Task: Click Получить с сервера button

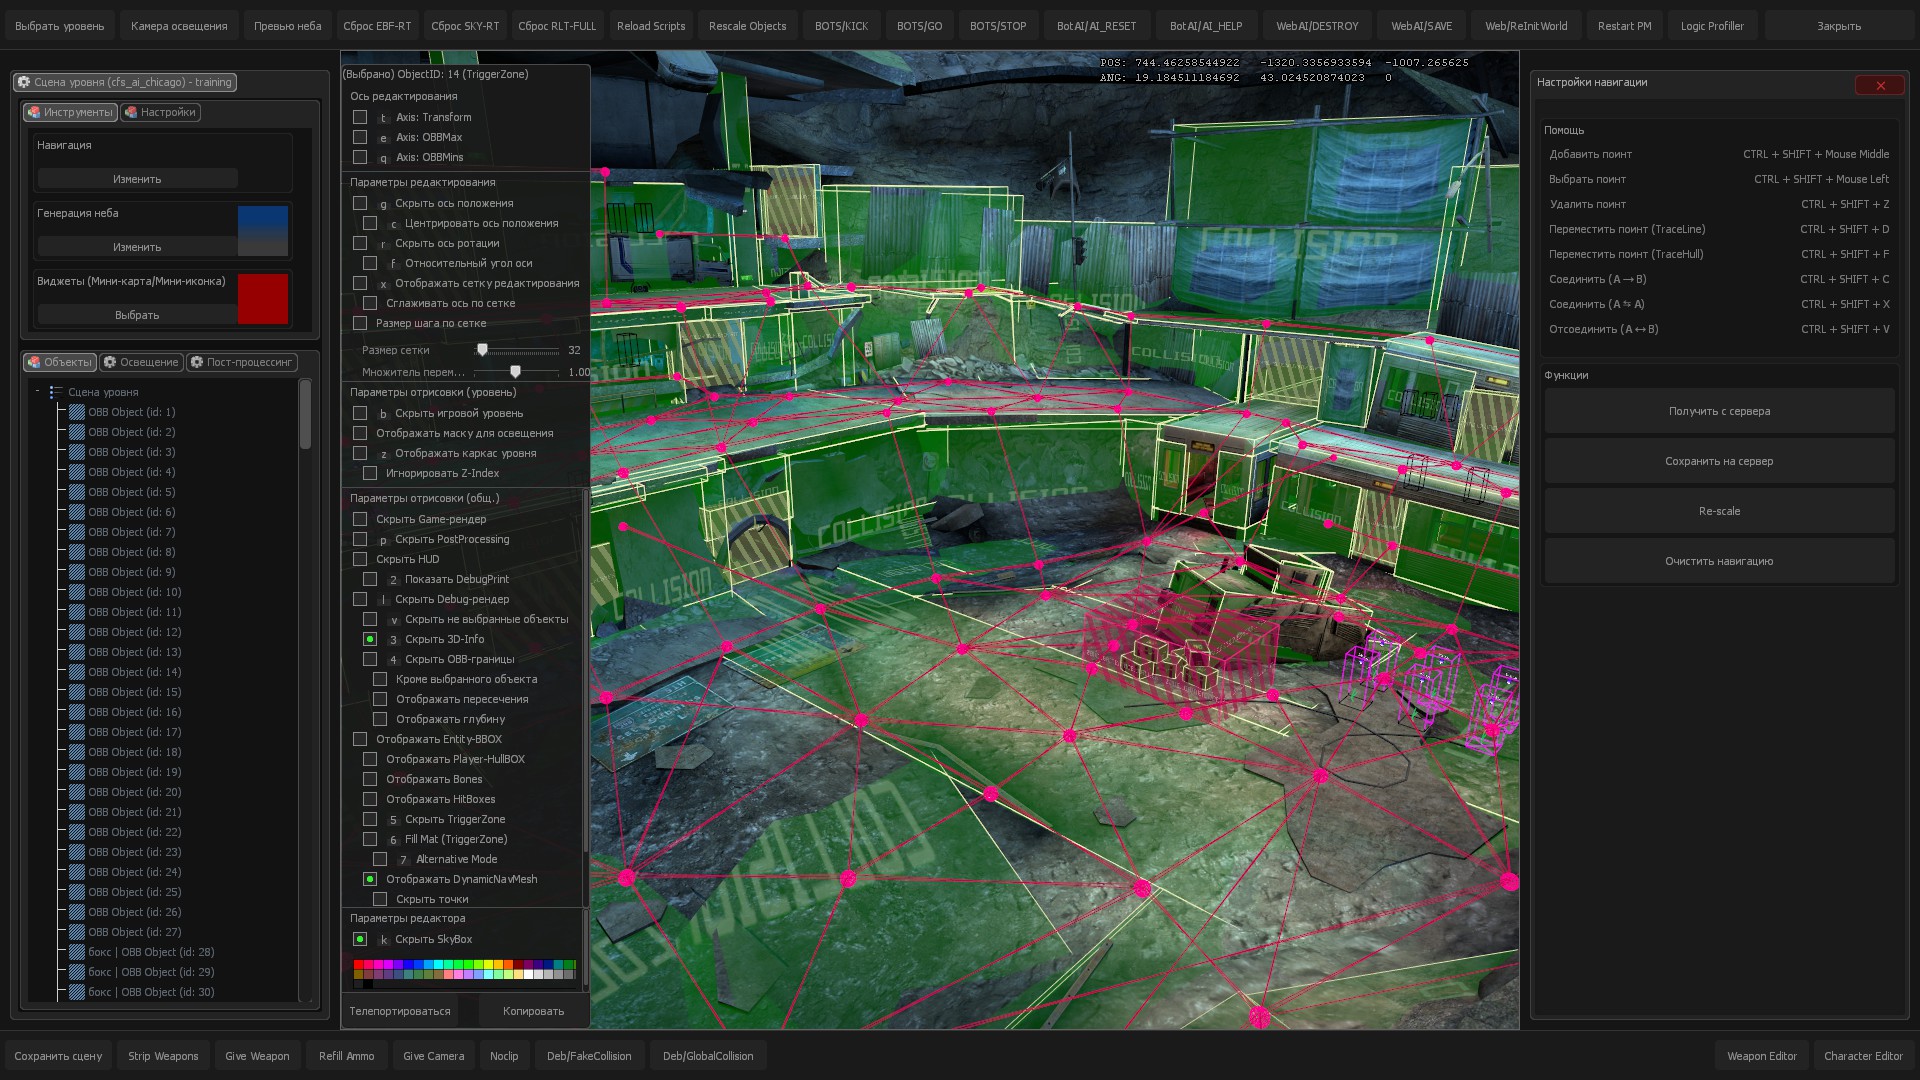Action: click(1719, 411)
